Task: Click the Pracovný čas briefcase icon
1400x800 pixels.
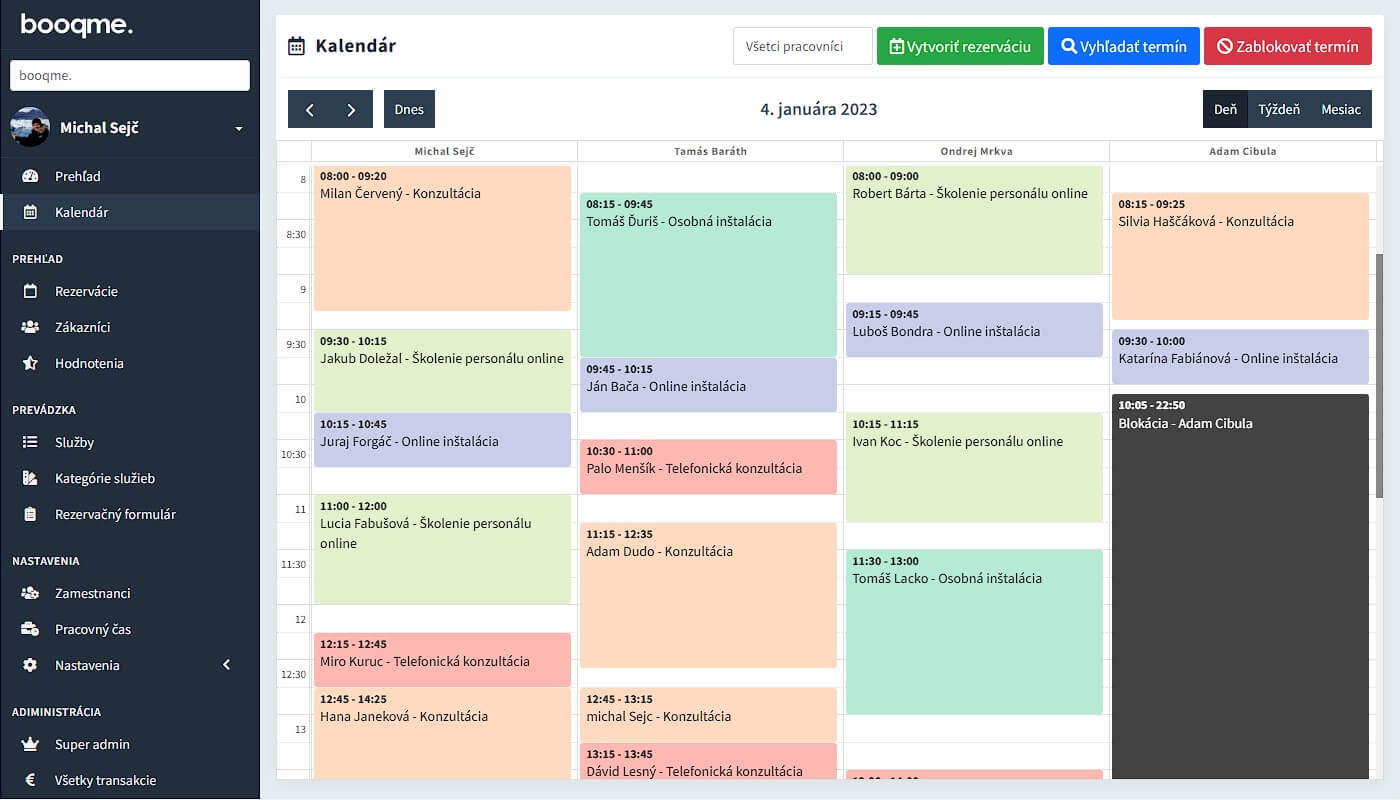Action: tap(30, 629)
